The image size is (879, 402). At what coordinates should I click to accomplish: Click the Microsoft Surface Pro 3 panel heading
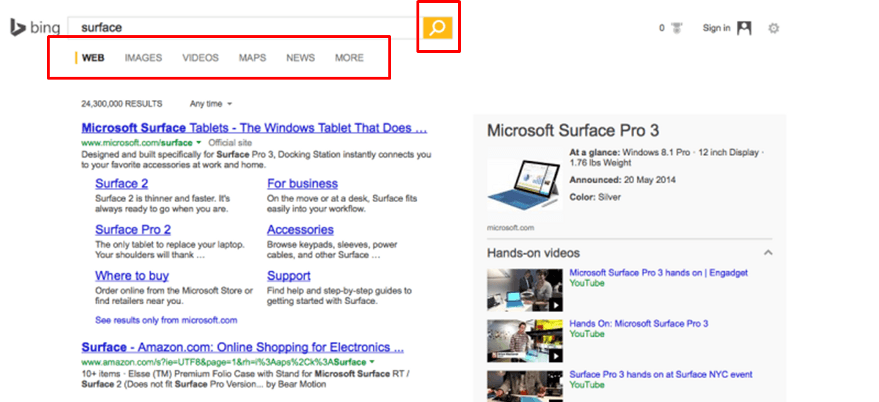point(573,131)
